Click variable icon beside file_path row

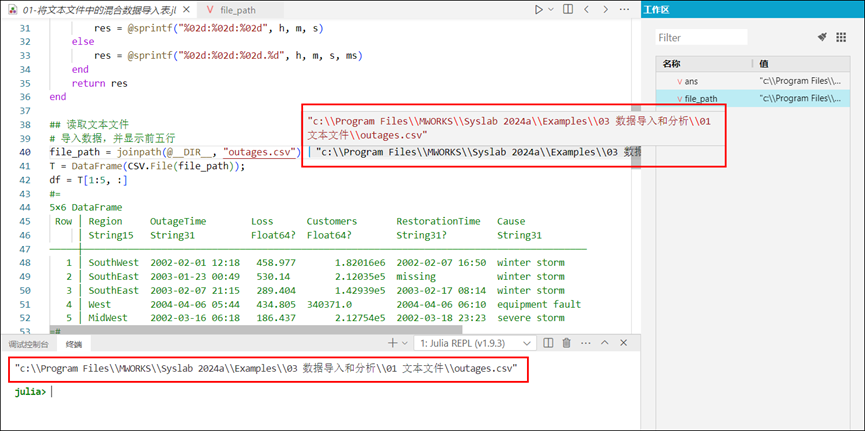coord(680,99)
